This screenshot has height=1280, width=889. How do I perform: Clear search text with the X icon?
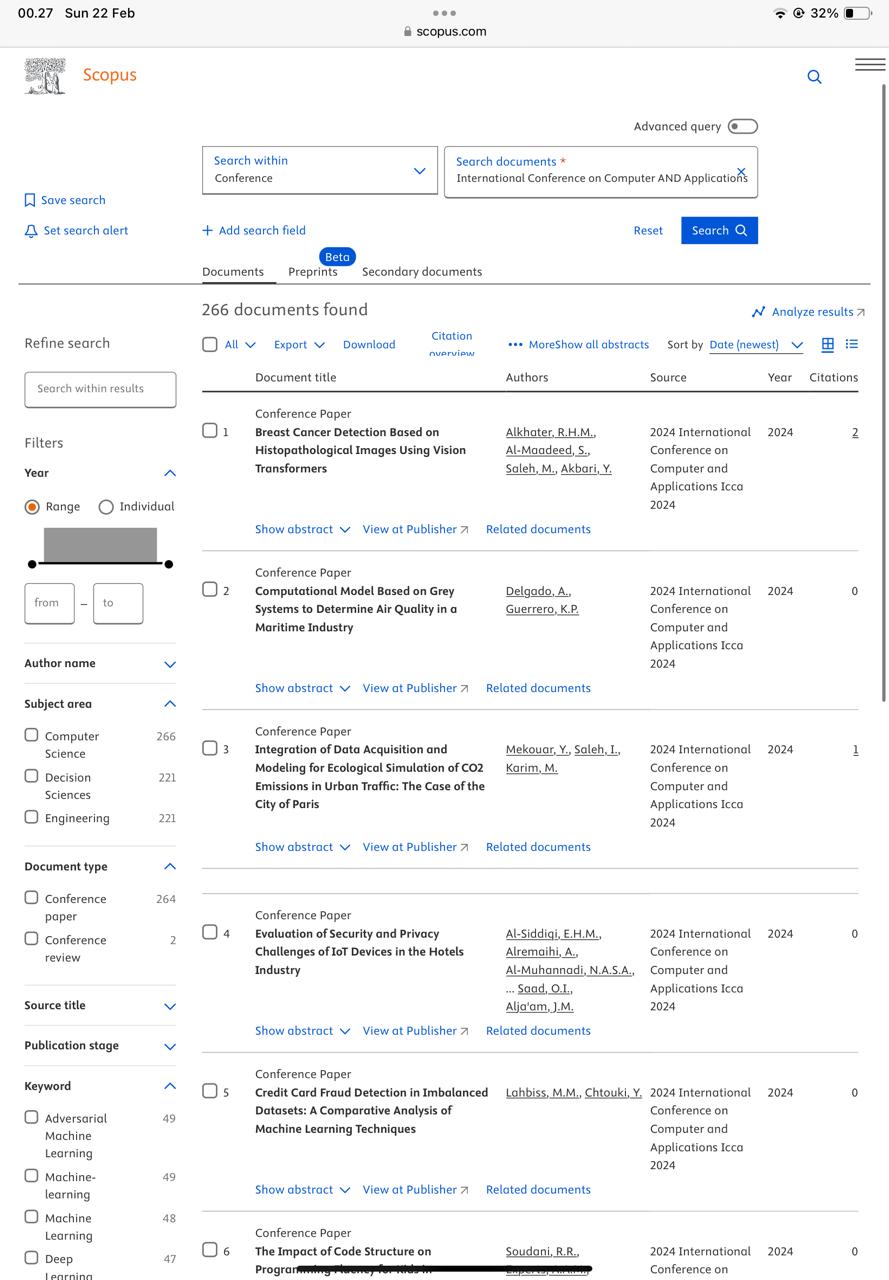click(741, 172)
